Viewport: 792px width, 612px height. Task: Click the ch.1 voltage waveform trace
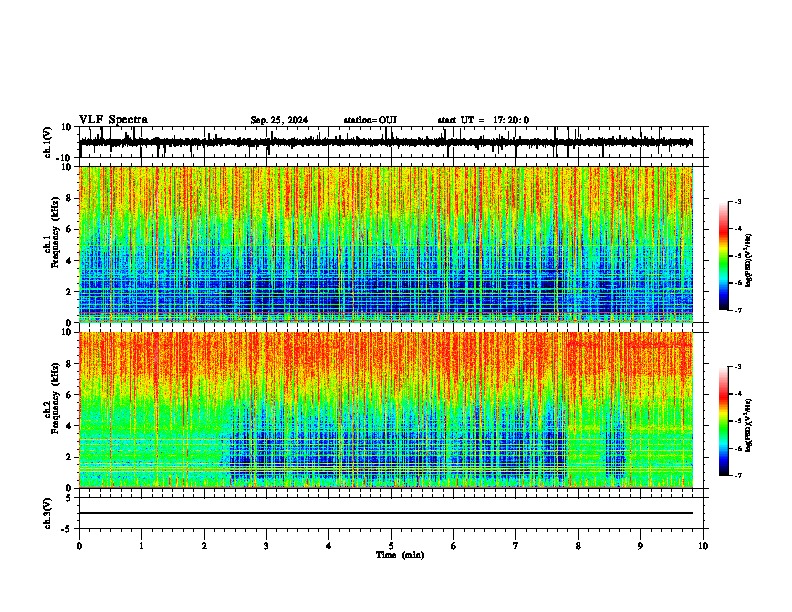(386, 142)
